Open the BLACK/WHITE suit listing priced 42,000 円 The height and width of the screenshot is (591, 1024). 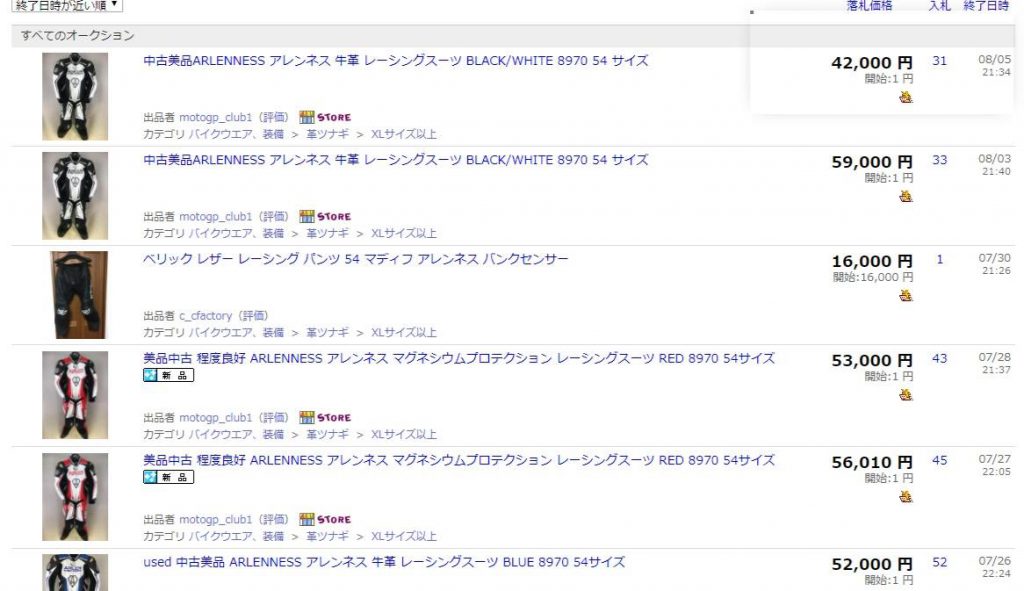pos(395,61)
